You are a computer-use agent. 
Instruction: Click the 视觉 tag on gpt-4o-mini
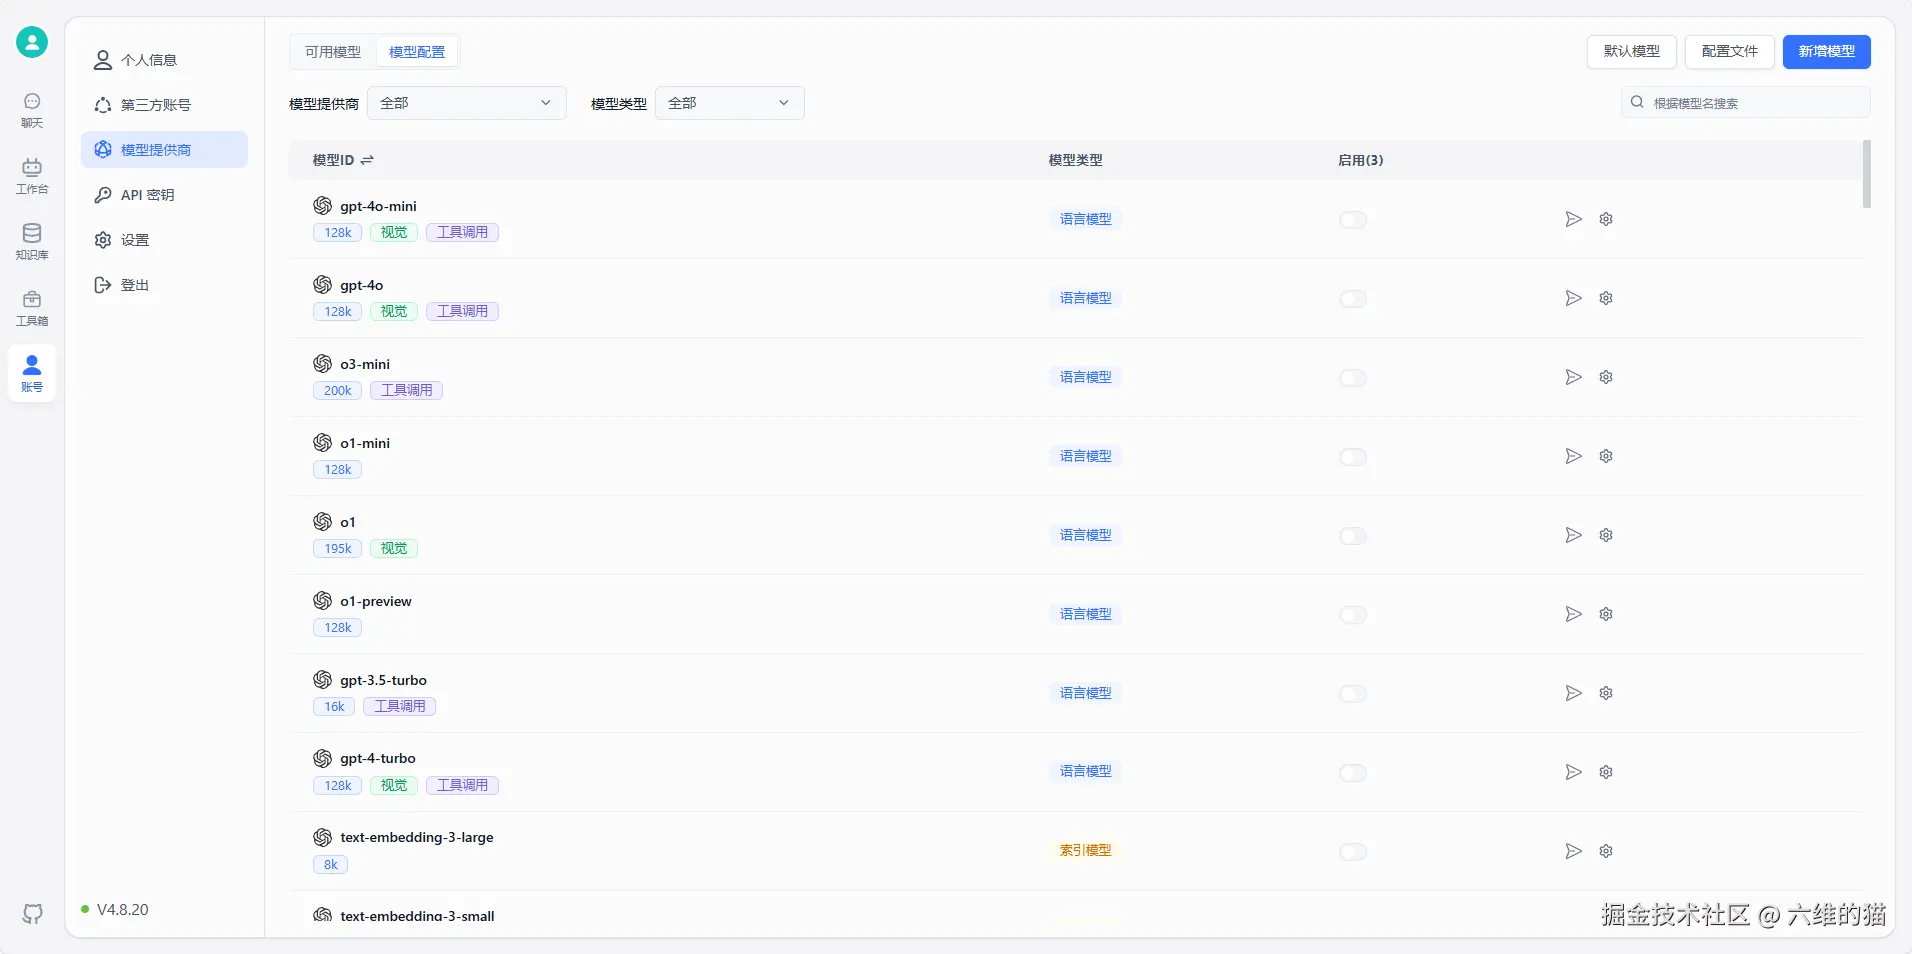coord(394,232)
